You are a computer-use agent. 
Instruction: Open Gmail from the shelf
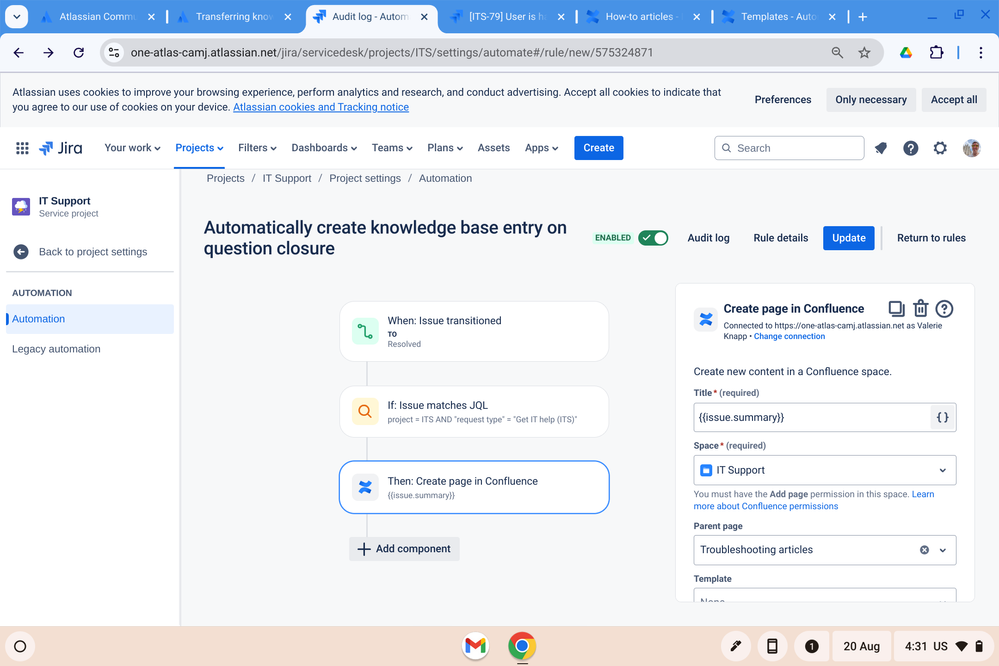pyautogui.click(x=475, y=646)
